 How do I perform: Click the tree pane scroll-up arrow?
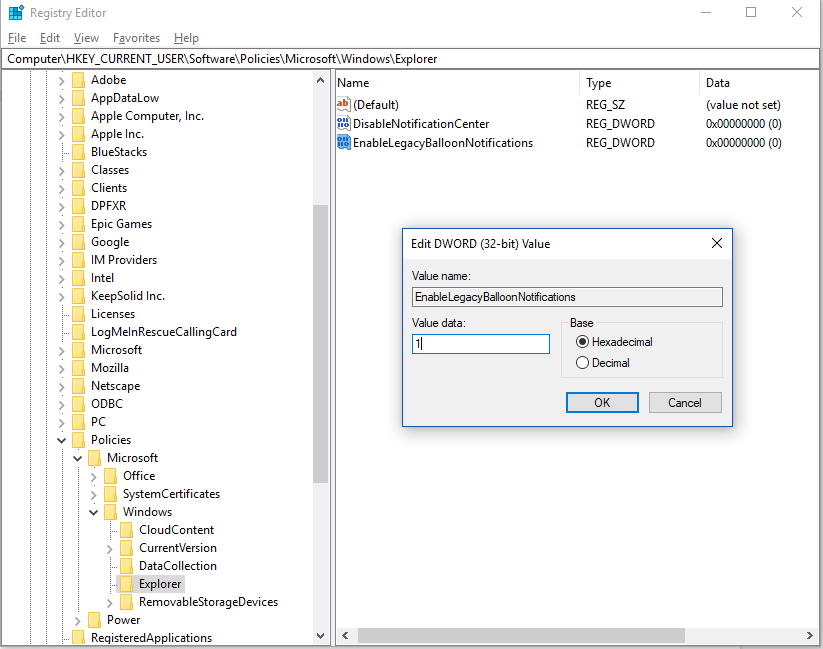point(320,80)
